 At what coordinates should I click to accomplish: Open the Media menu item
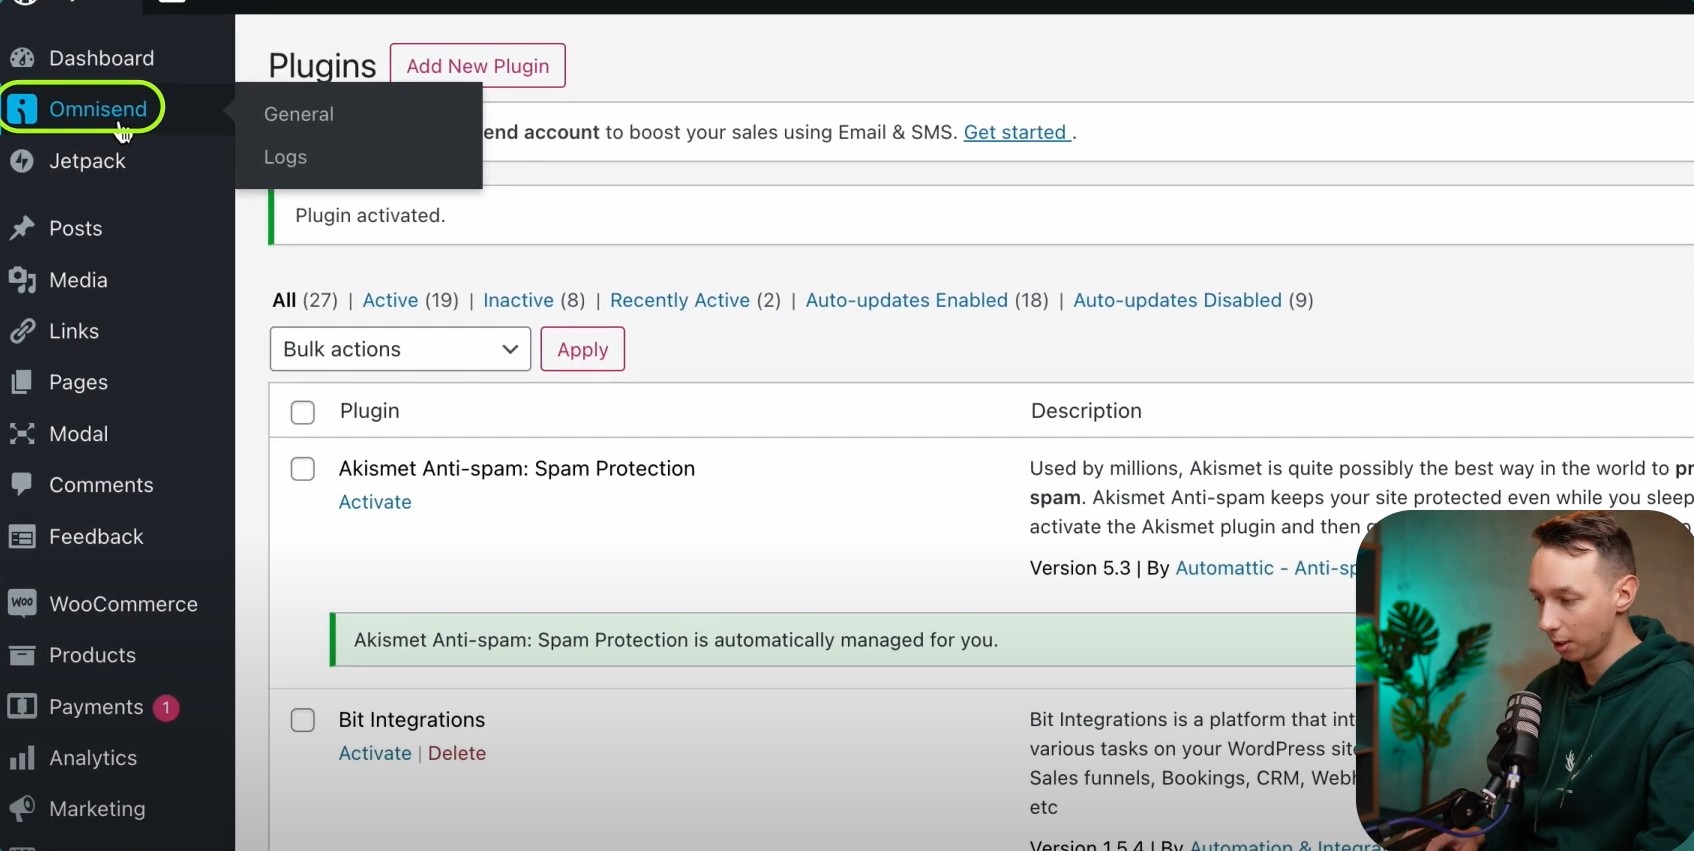tap(79, 280)
